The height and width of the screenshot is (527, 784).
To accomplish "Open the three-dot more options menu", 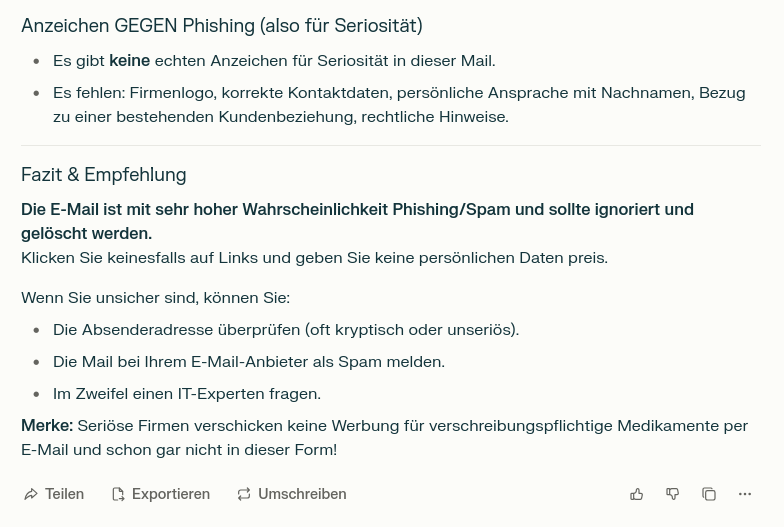I will click(x=745, y=494).
